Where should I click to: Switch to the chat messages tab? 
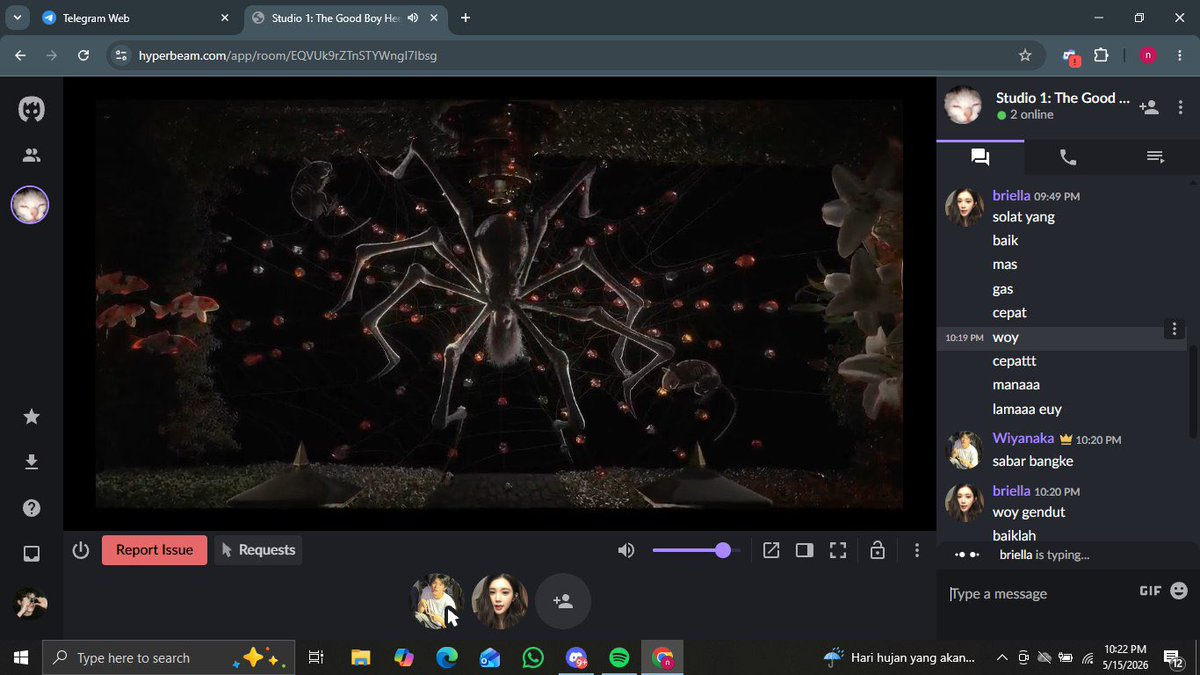pyautogui.click(x=980, y=157)
